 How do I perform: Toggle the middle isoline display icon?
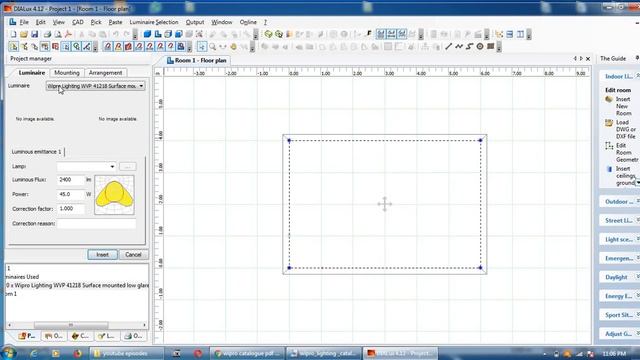(x=391, y=34)
